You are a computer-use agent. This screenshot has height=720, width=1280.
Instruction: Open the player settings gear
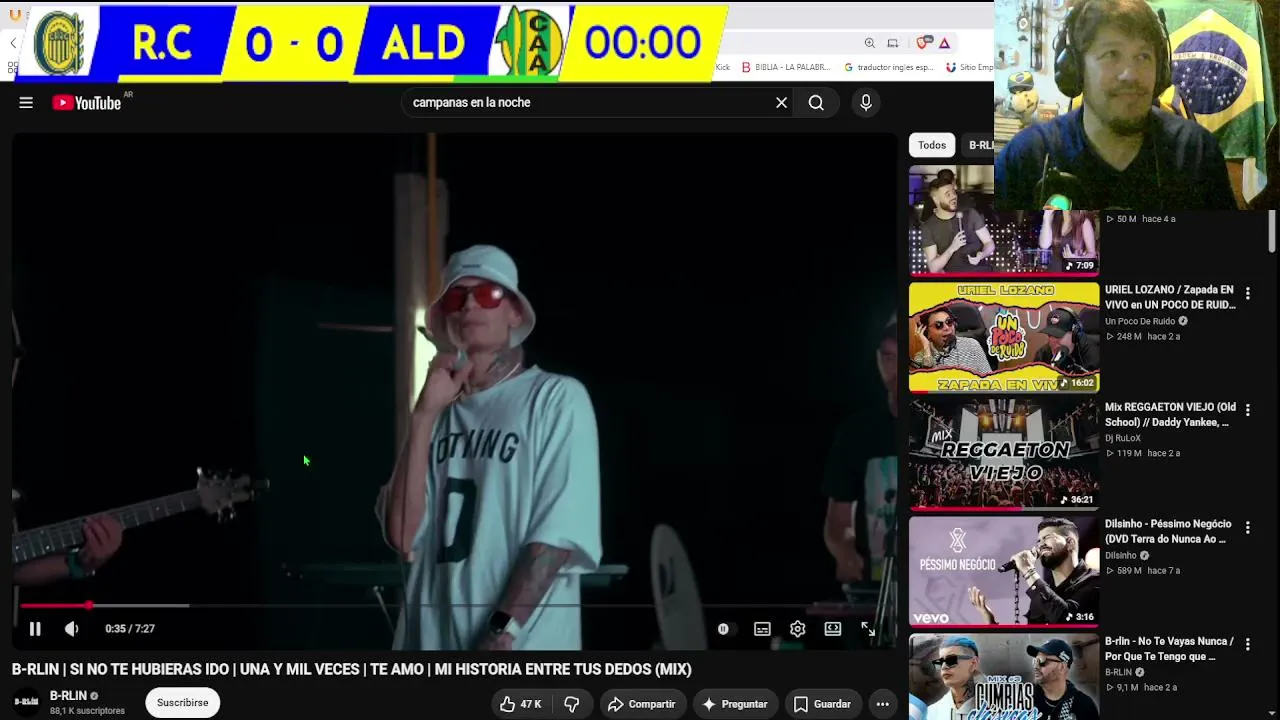(x=797, y=629)
